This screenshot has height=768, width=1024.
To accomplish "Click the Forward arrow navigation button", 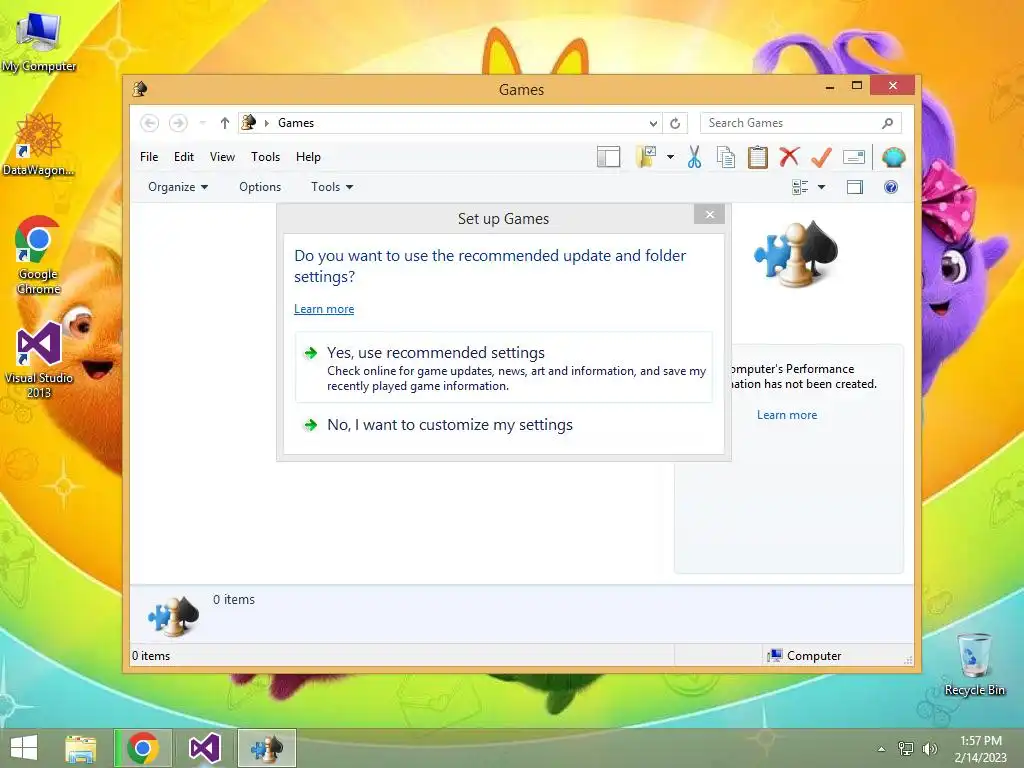I will pos(178,123).
